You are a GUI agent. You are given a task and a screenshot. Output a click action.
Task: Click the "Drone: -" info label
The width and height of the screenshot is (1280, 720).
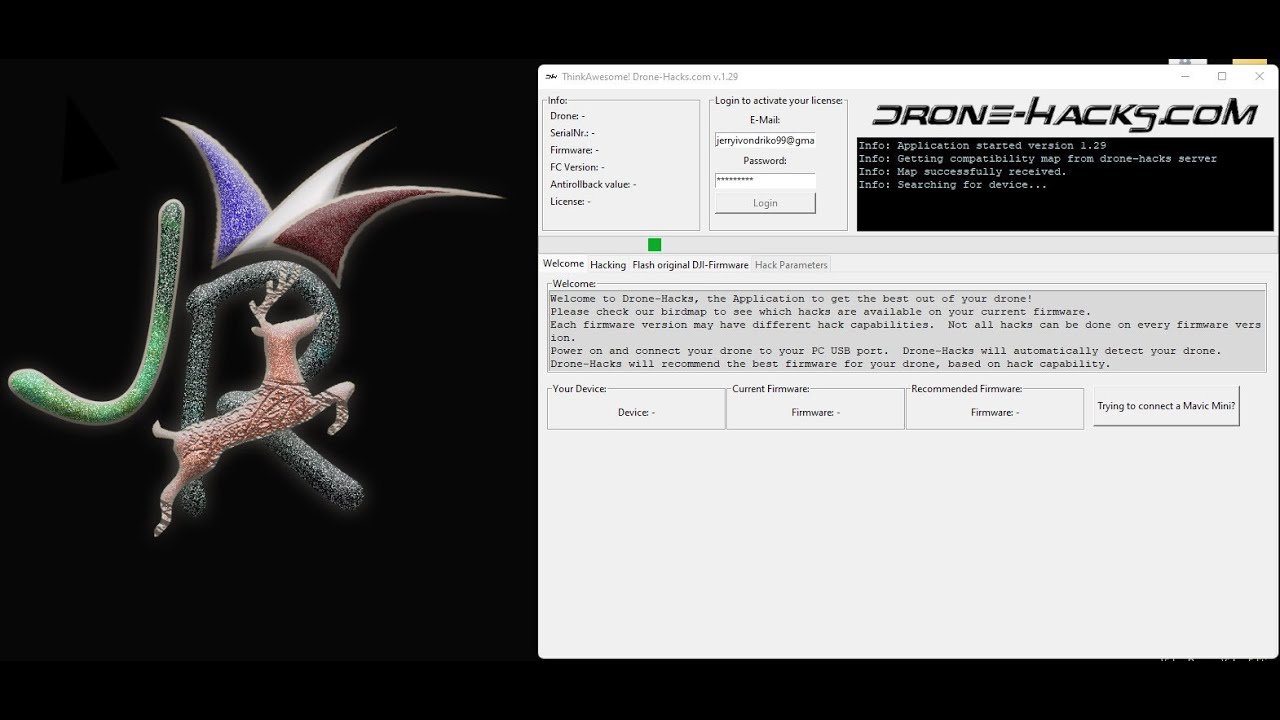pyautogui.click(x=567, y=116)
